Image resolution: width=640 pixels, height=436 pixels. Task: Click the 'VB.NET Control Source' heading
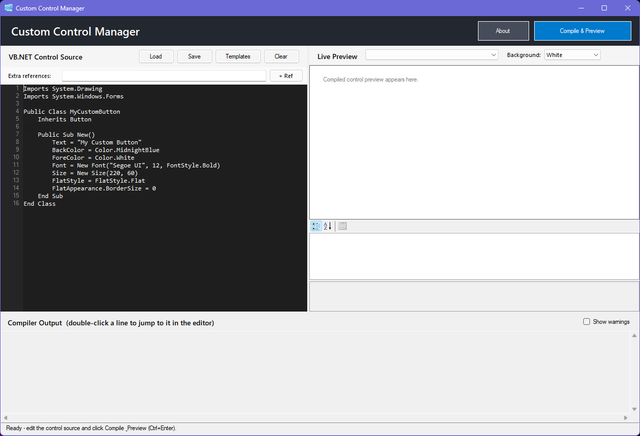tap(45, 57)
